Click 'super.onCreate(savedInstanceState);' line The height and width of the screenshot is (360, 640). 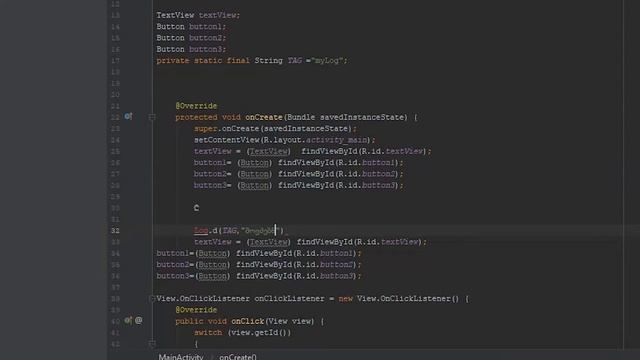276,129
